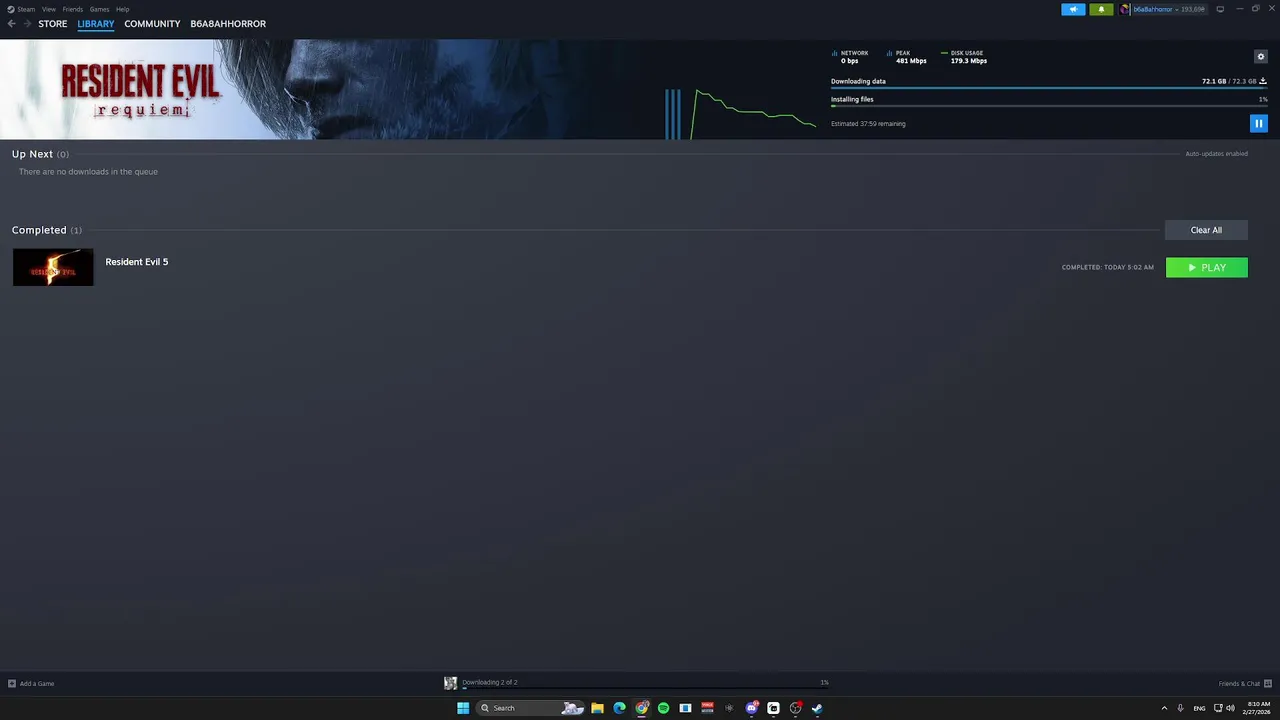
Task: Open Friends & Chat
Action: pyautogui.click(x=1244, y=684)
